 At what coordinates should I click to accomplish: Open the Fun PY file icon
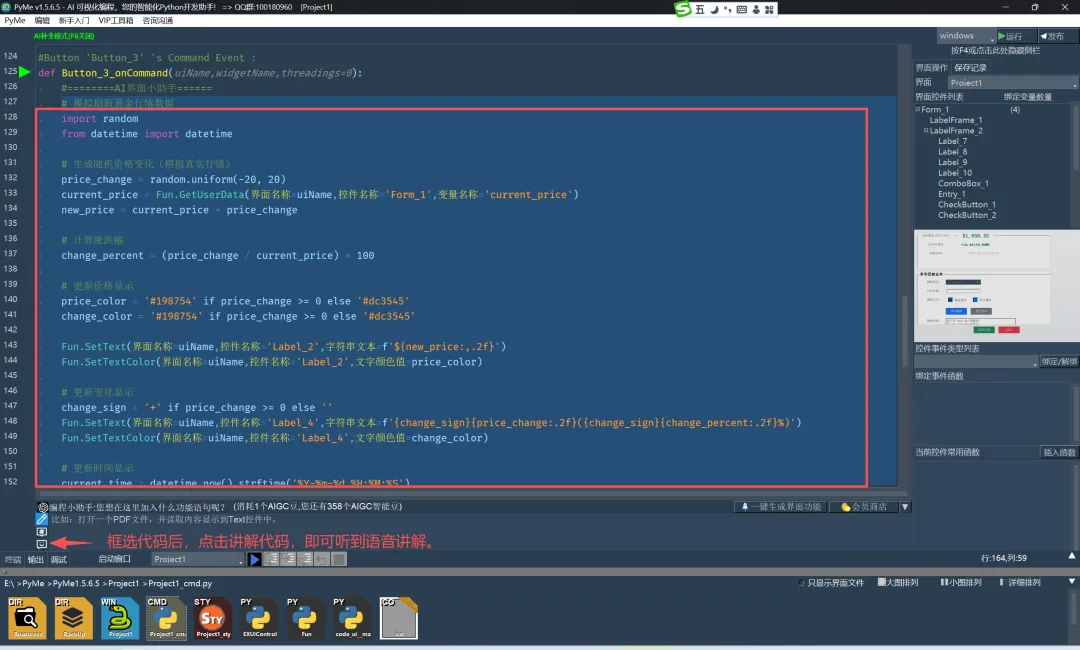306,618
